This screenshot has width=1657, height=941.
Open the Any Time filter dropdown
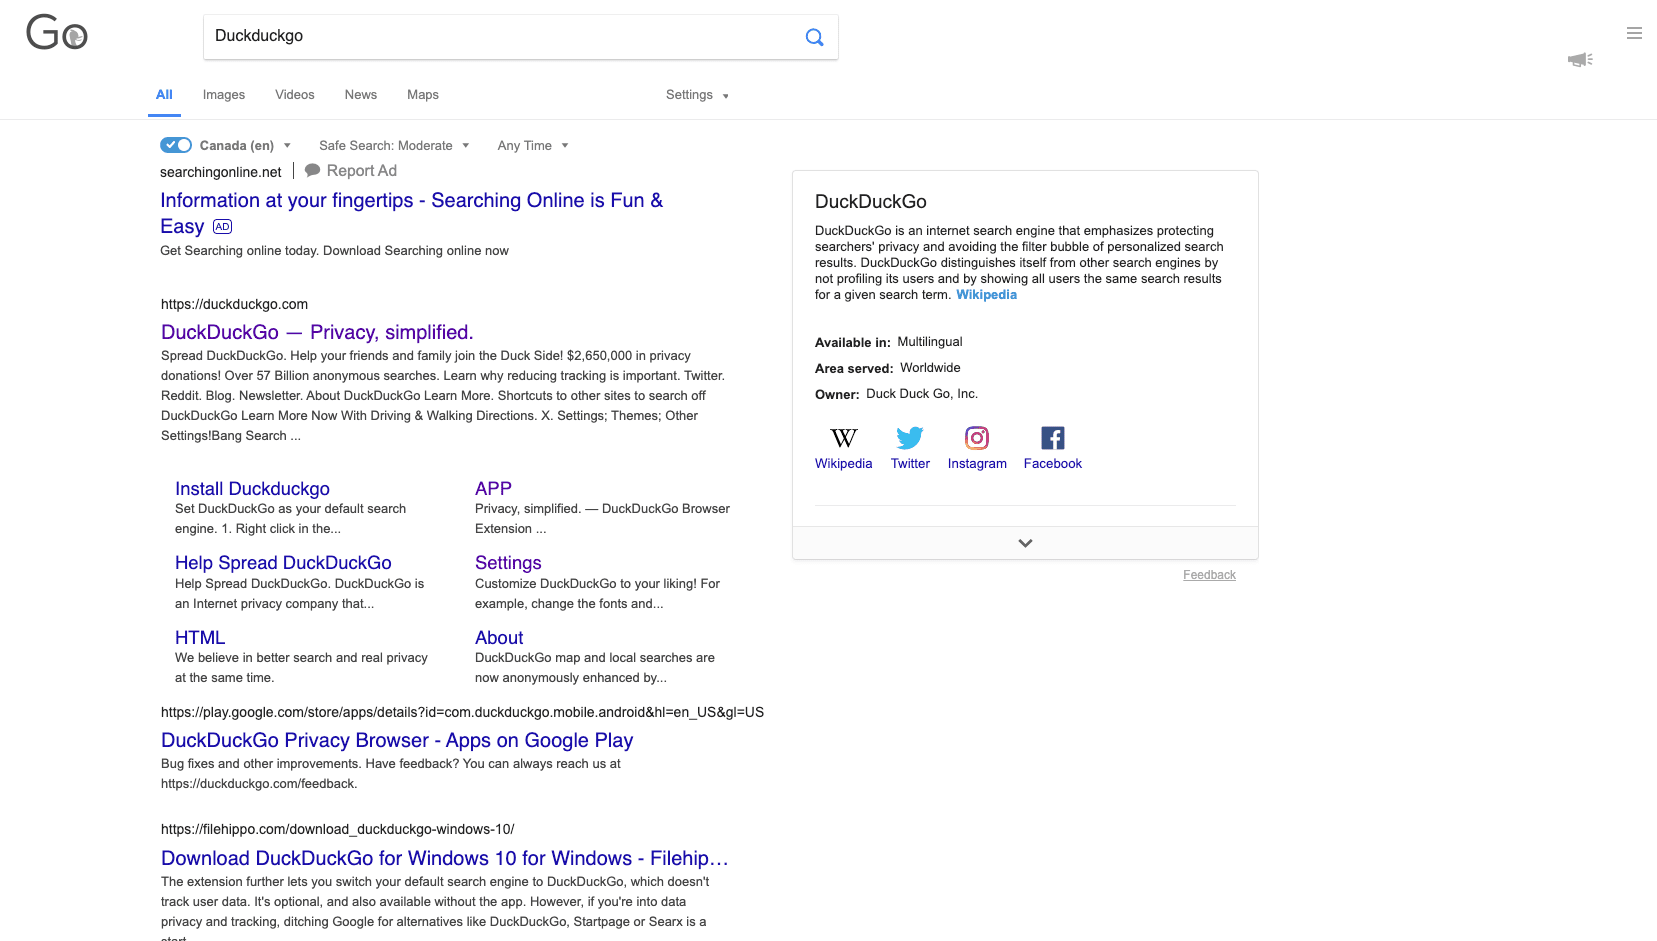pos(533,145)
